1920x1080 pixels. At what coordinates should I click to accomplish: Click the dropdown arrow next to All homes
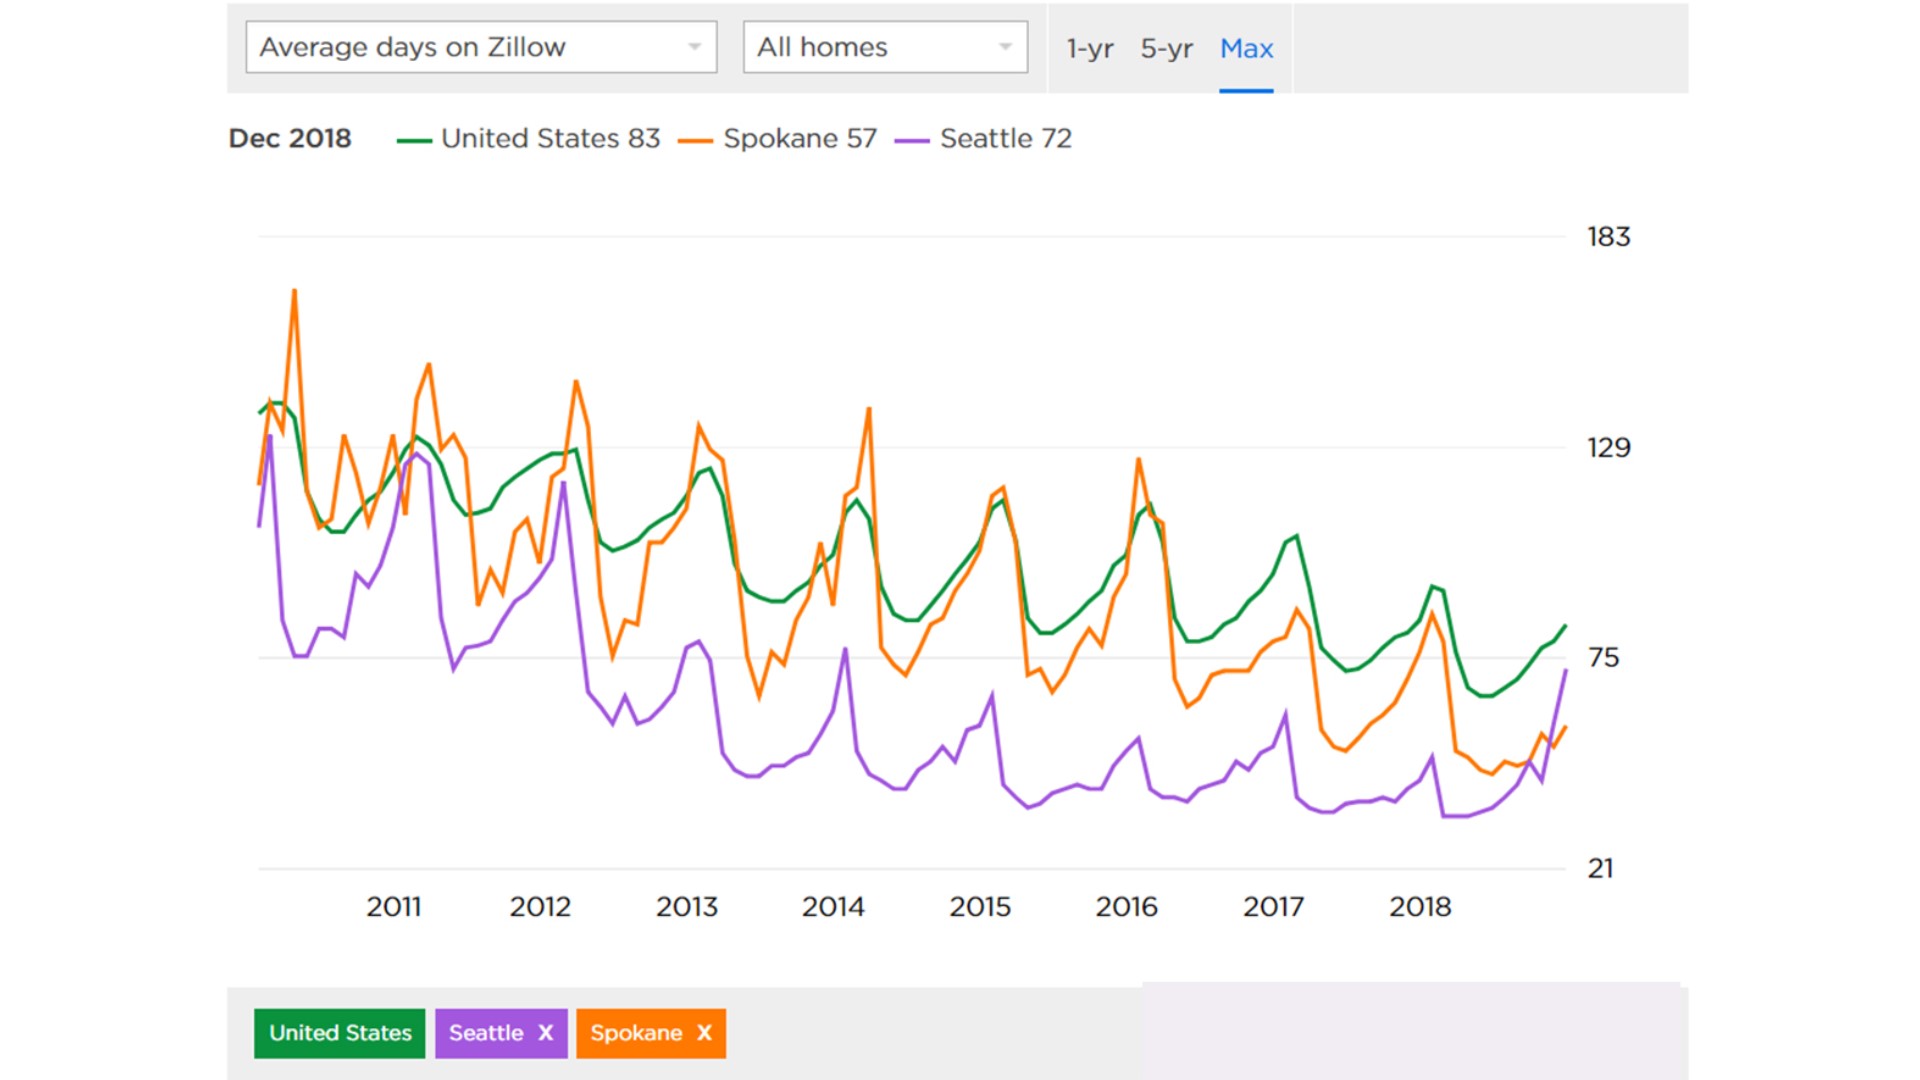click(x=1006, y=46)
